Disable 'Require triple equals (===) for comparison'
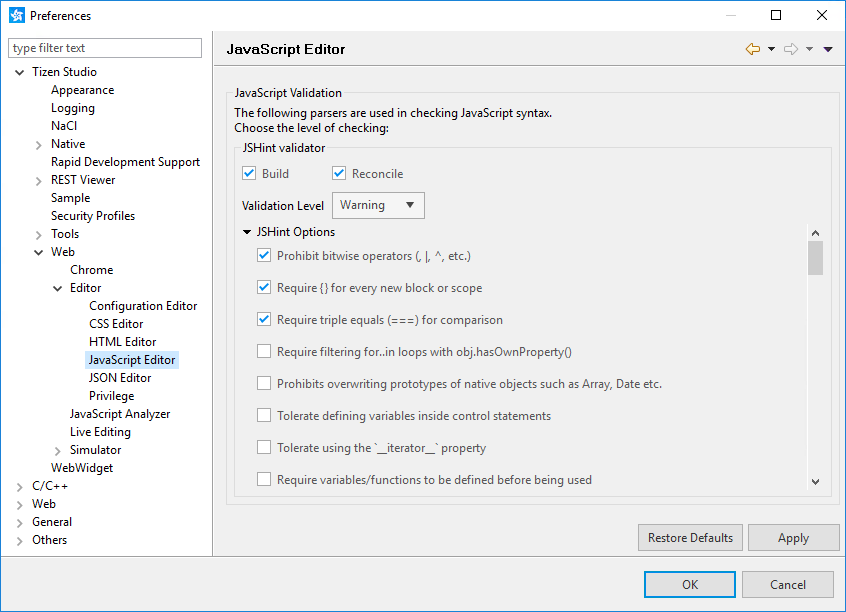Viewport: 846px width, 612px height. [264, 319]
